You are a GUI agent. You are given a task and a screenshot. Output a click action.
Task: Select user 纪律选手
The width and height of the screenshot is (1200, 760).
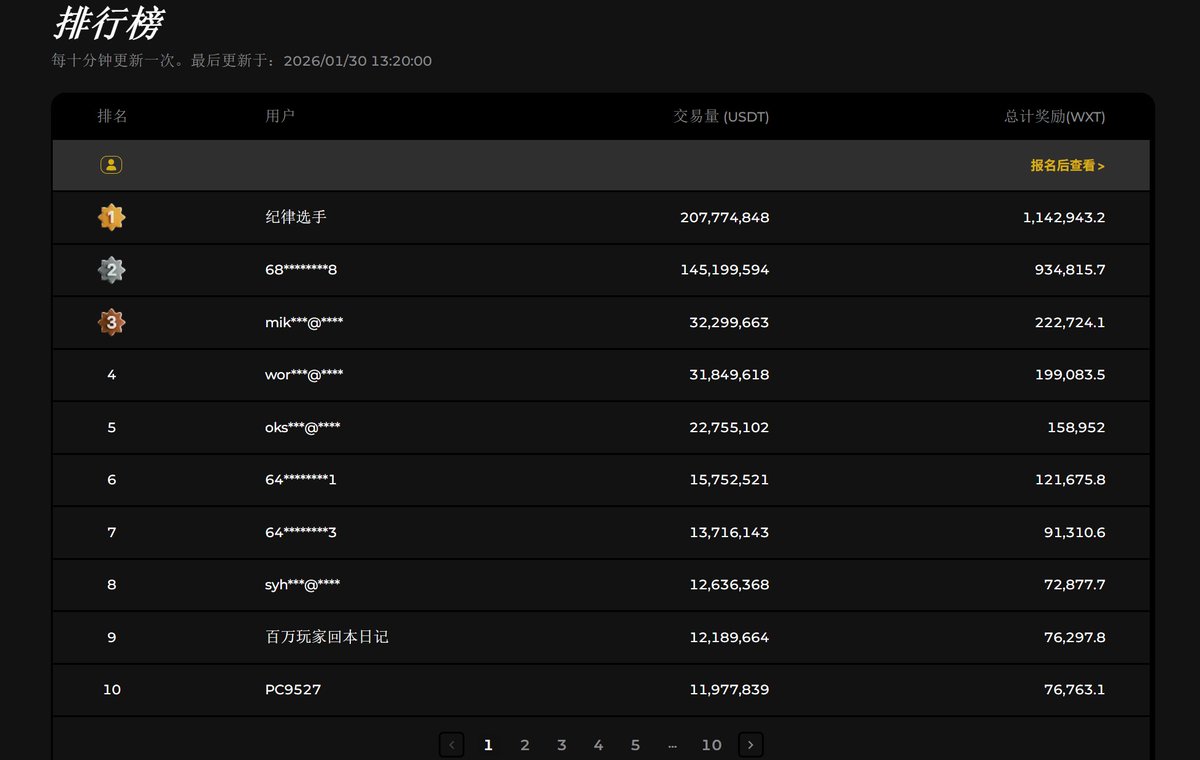coord(296,217)
